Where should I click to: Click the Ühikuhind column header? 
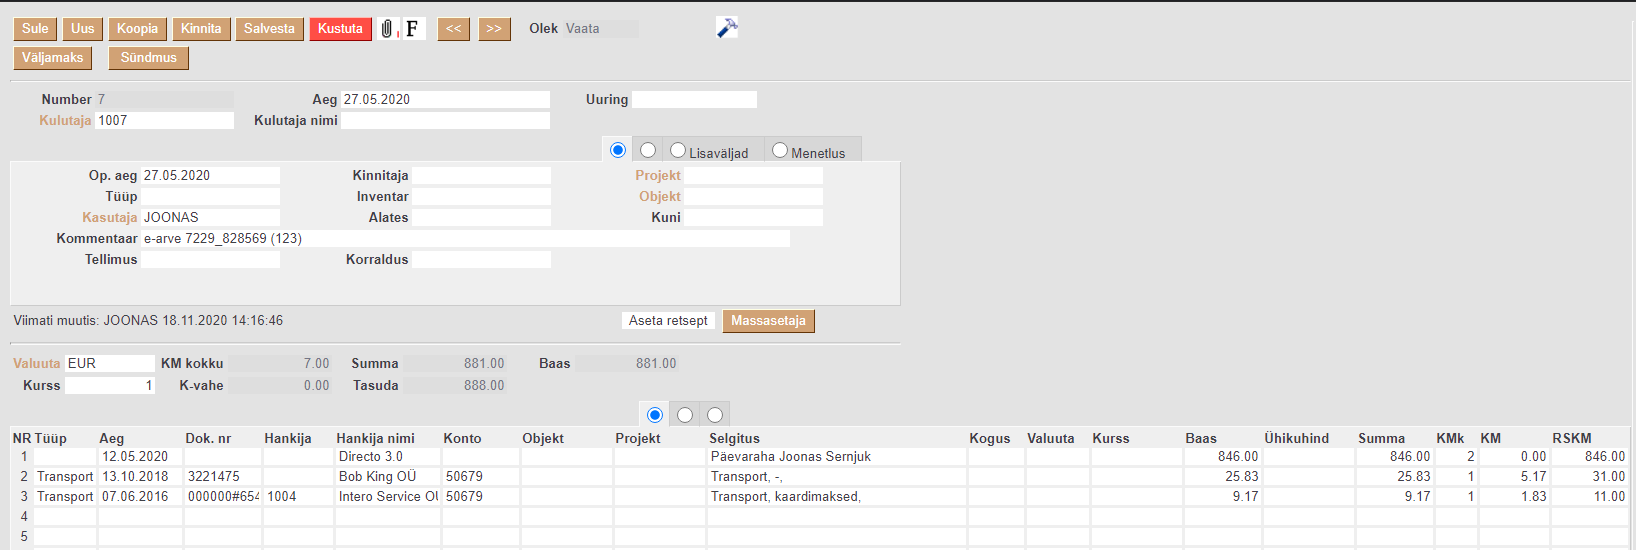click(1296, 438)
